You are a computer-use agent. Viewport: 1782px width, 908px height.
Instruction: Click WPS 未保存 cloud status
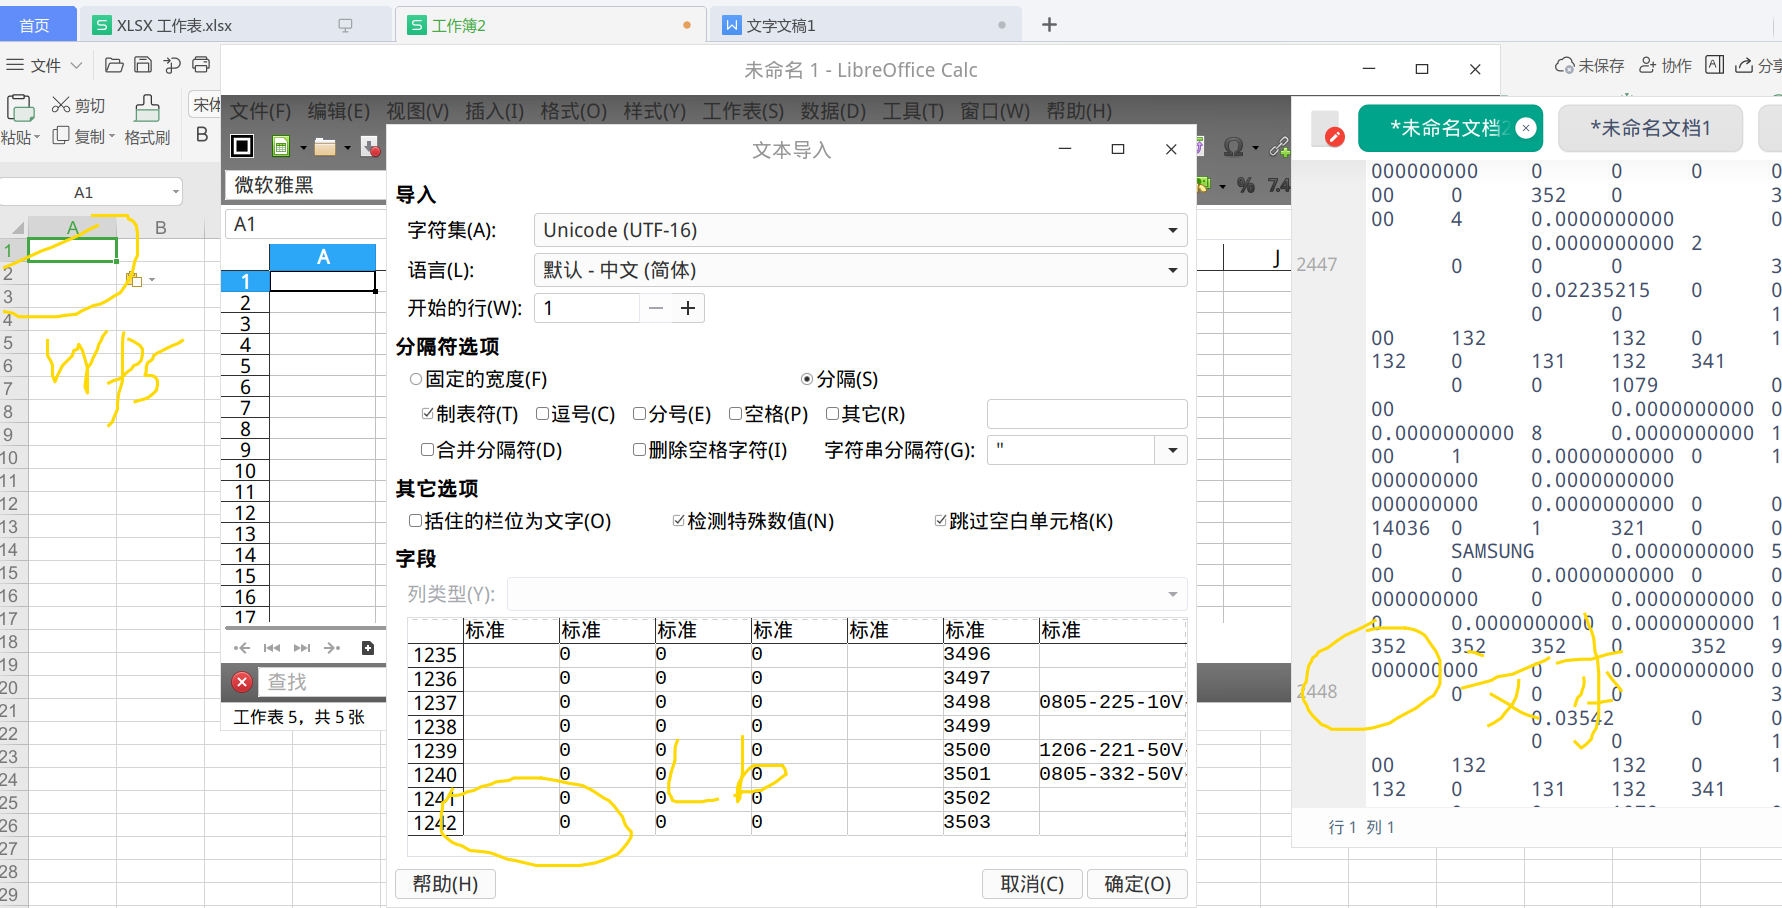pos(1589,66)
